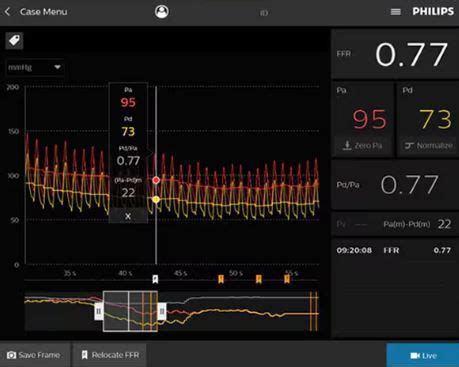Click the yellow Pd 73 panel value

(x=435, y=119)
